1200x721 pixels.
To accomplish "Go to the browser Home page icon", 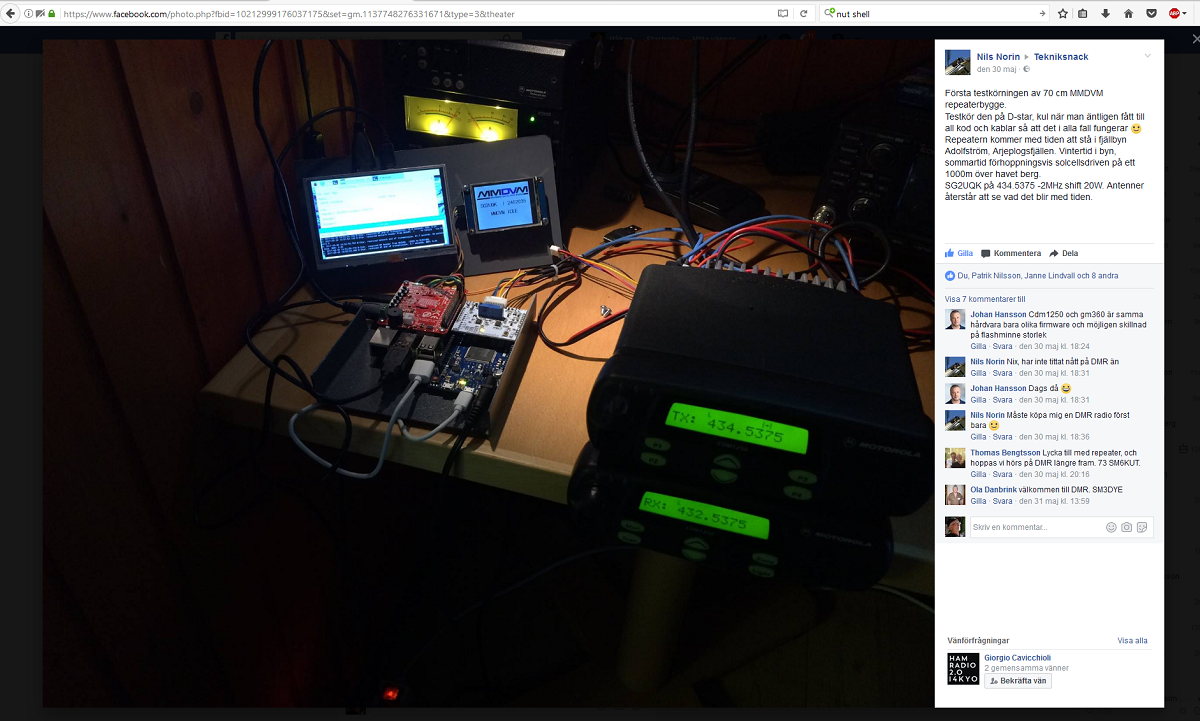I will (x=1128, y=14).
